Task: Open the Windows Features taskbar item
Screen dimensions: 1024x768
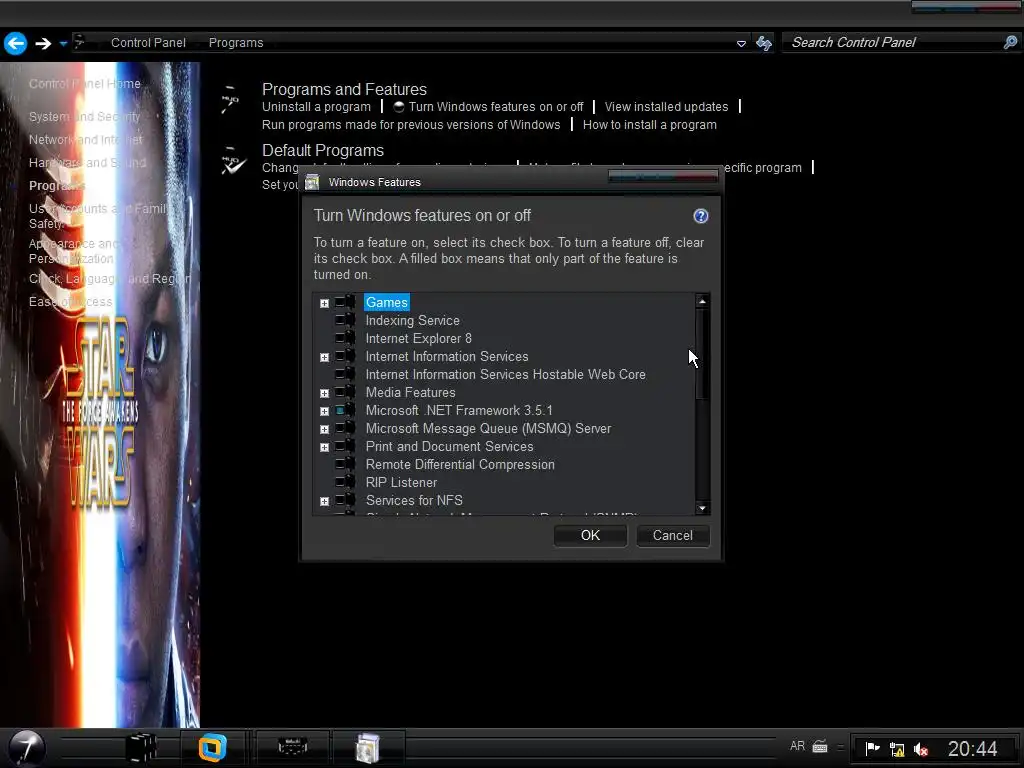Action: pyautogui.click(x=368, y=748)
